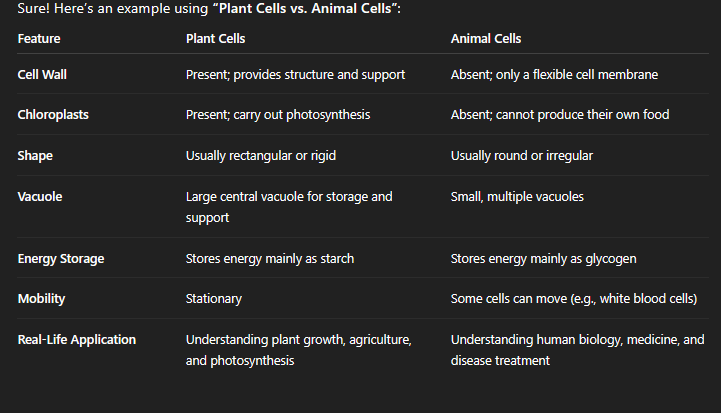Click the 'Plant Cells' column header
Viewport: 721px width, 413px height.
pyautogui.click(x=215, y=39)
